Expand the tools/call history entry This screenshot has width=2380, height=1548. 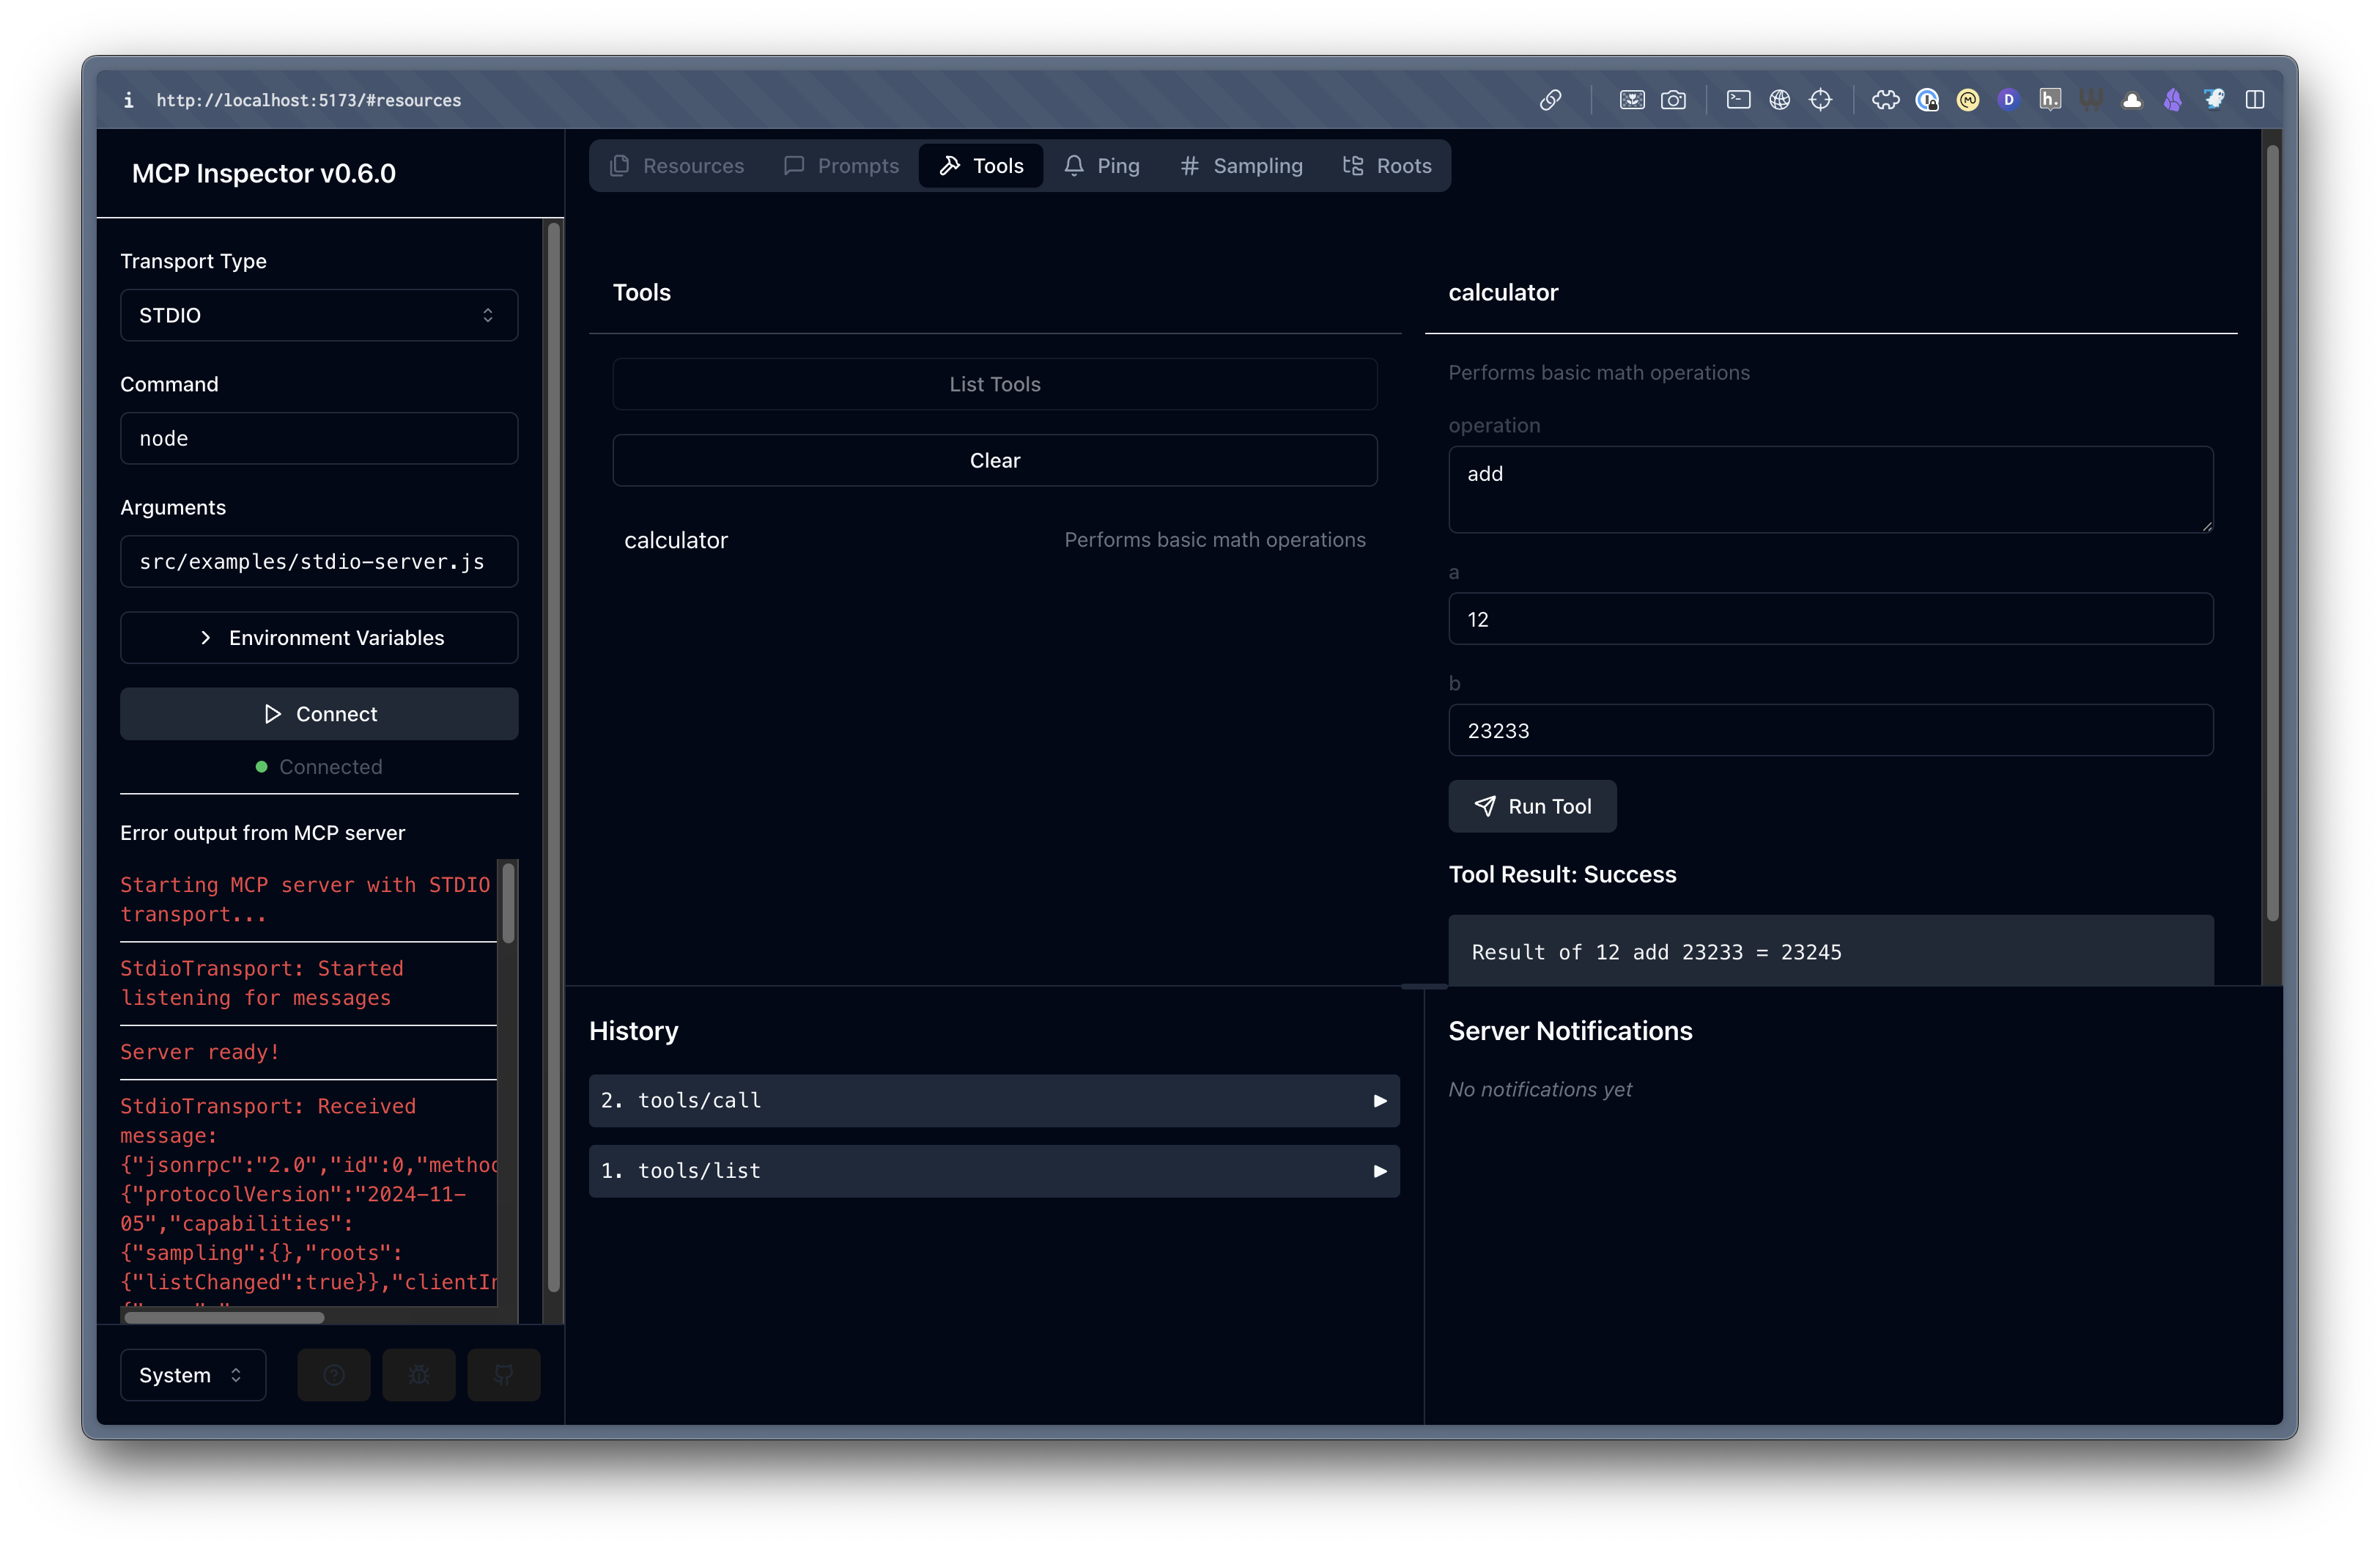click(x=993, y=1101)
